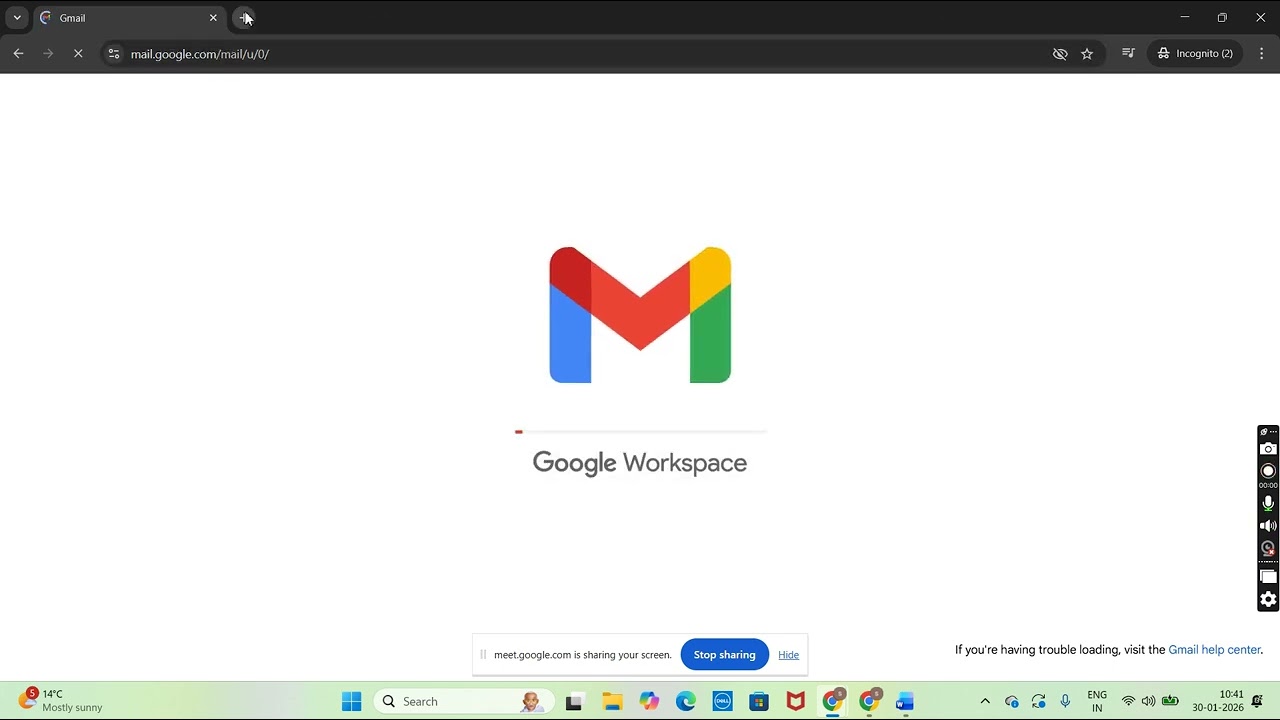The width and height of the screenshot is (1280, 720).
Task: Select recording region with the window icon
Action: [x=1268, y=577]
